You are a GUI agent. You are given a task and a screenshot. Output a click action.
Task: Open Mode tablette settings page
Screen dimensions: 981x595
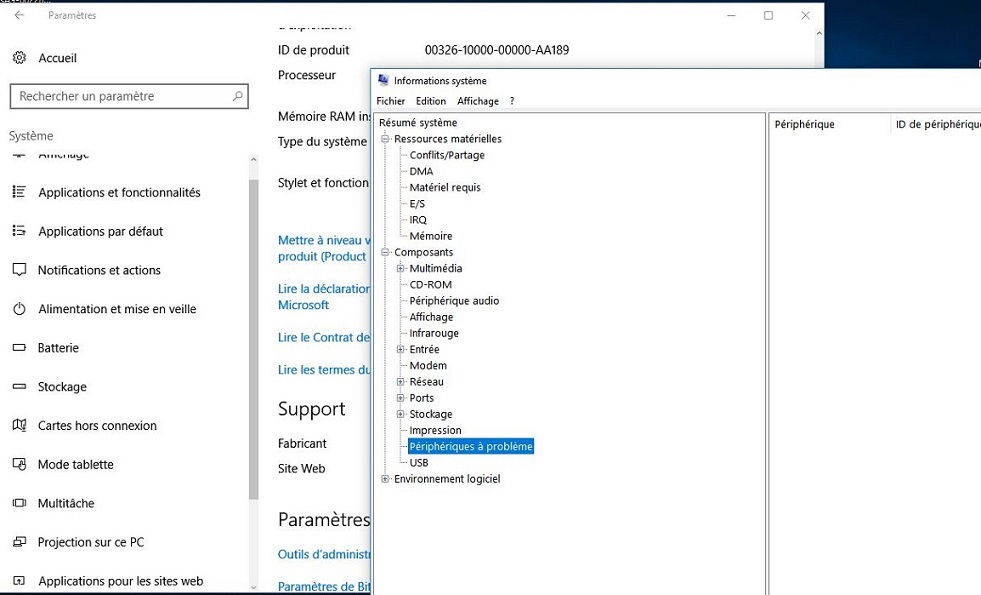pos(76,464)
